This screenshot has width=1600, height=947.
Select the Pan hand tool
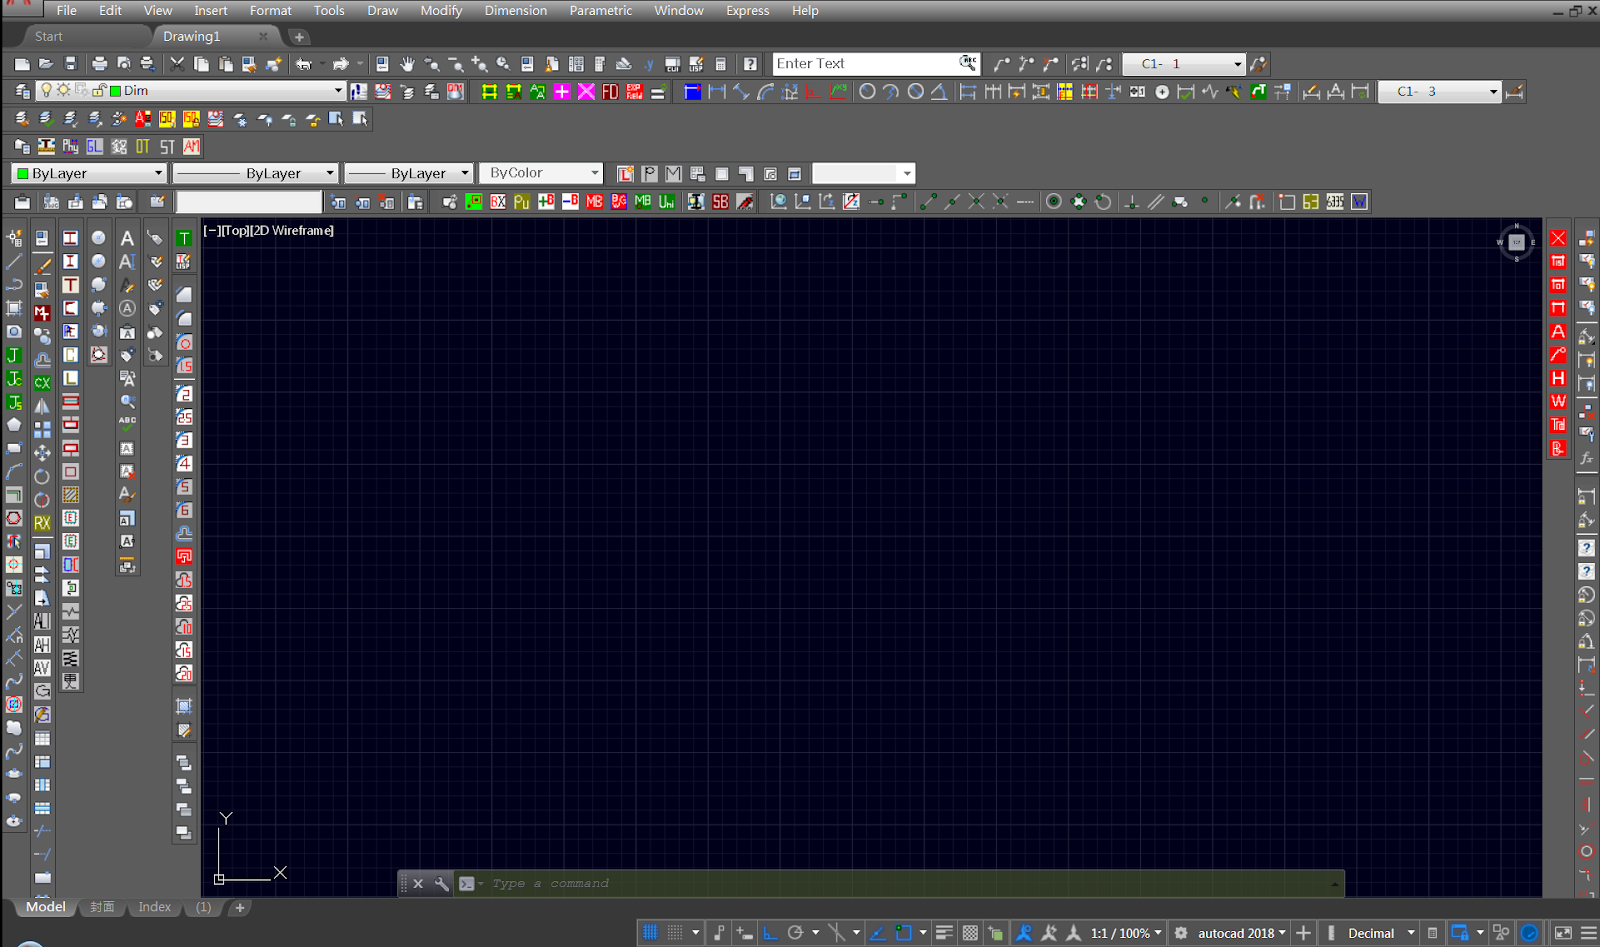point(407,64)
